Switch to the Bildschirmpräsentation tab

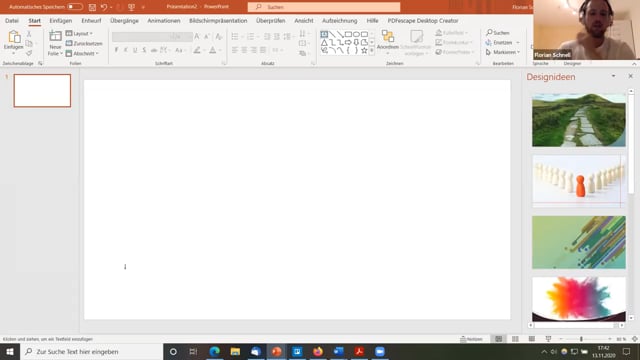coord(218,20)
